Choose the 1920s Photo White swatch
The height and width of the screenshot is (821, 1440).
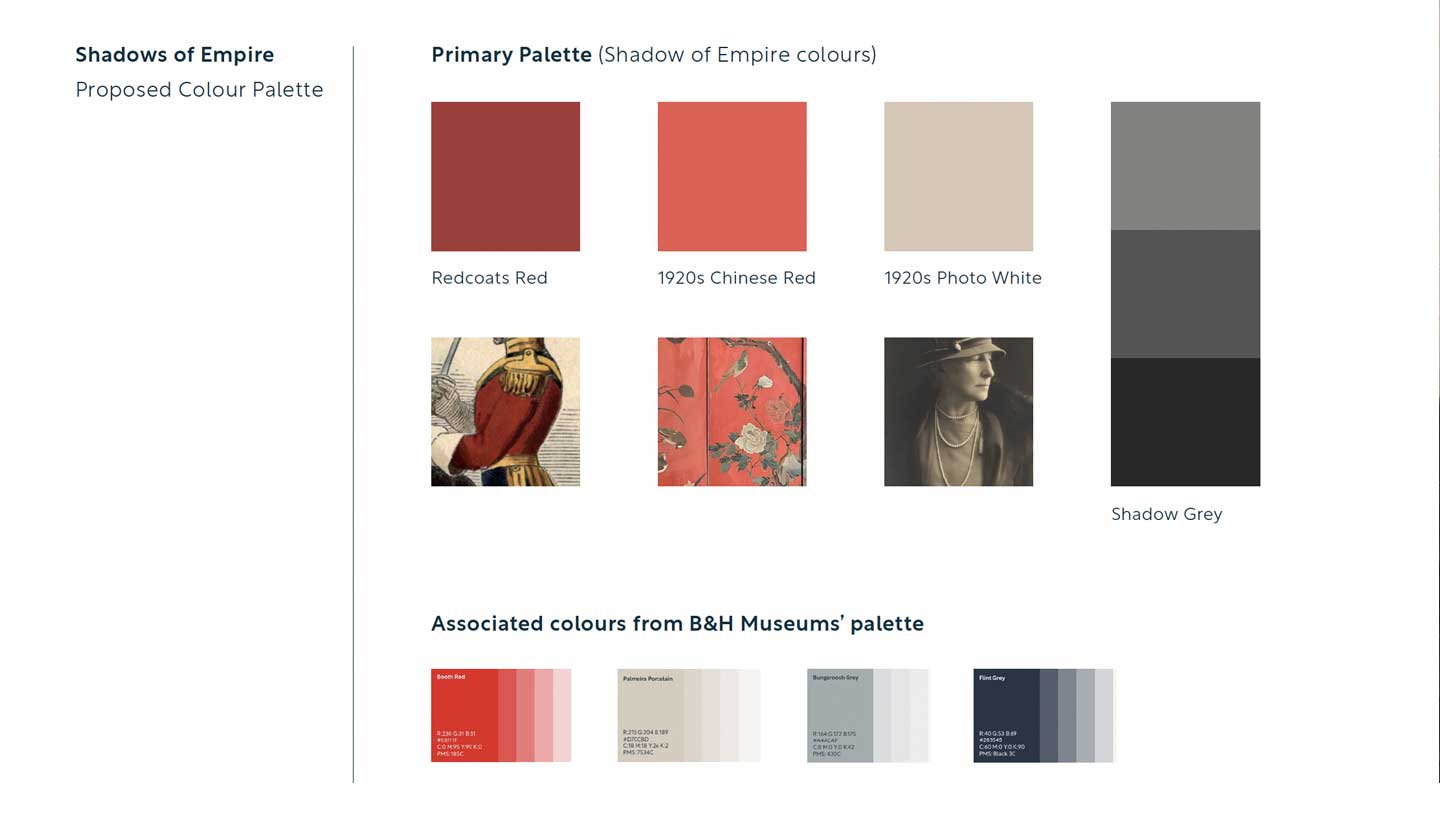coord(958,176)
